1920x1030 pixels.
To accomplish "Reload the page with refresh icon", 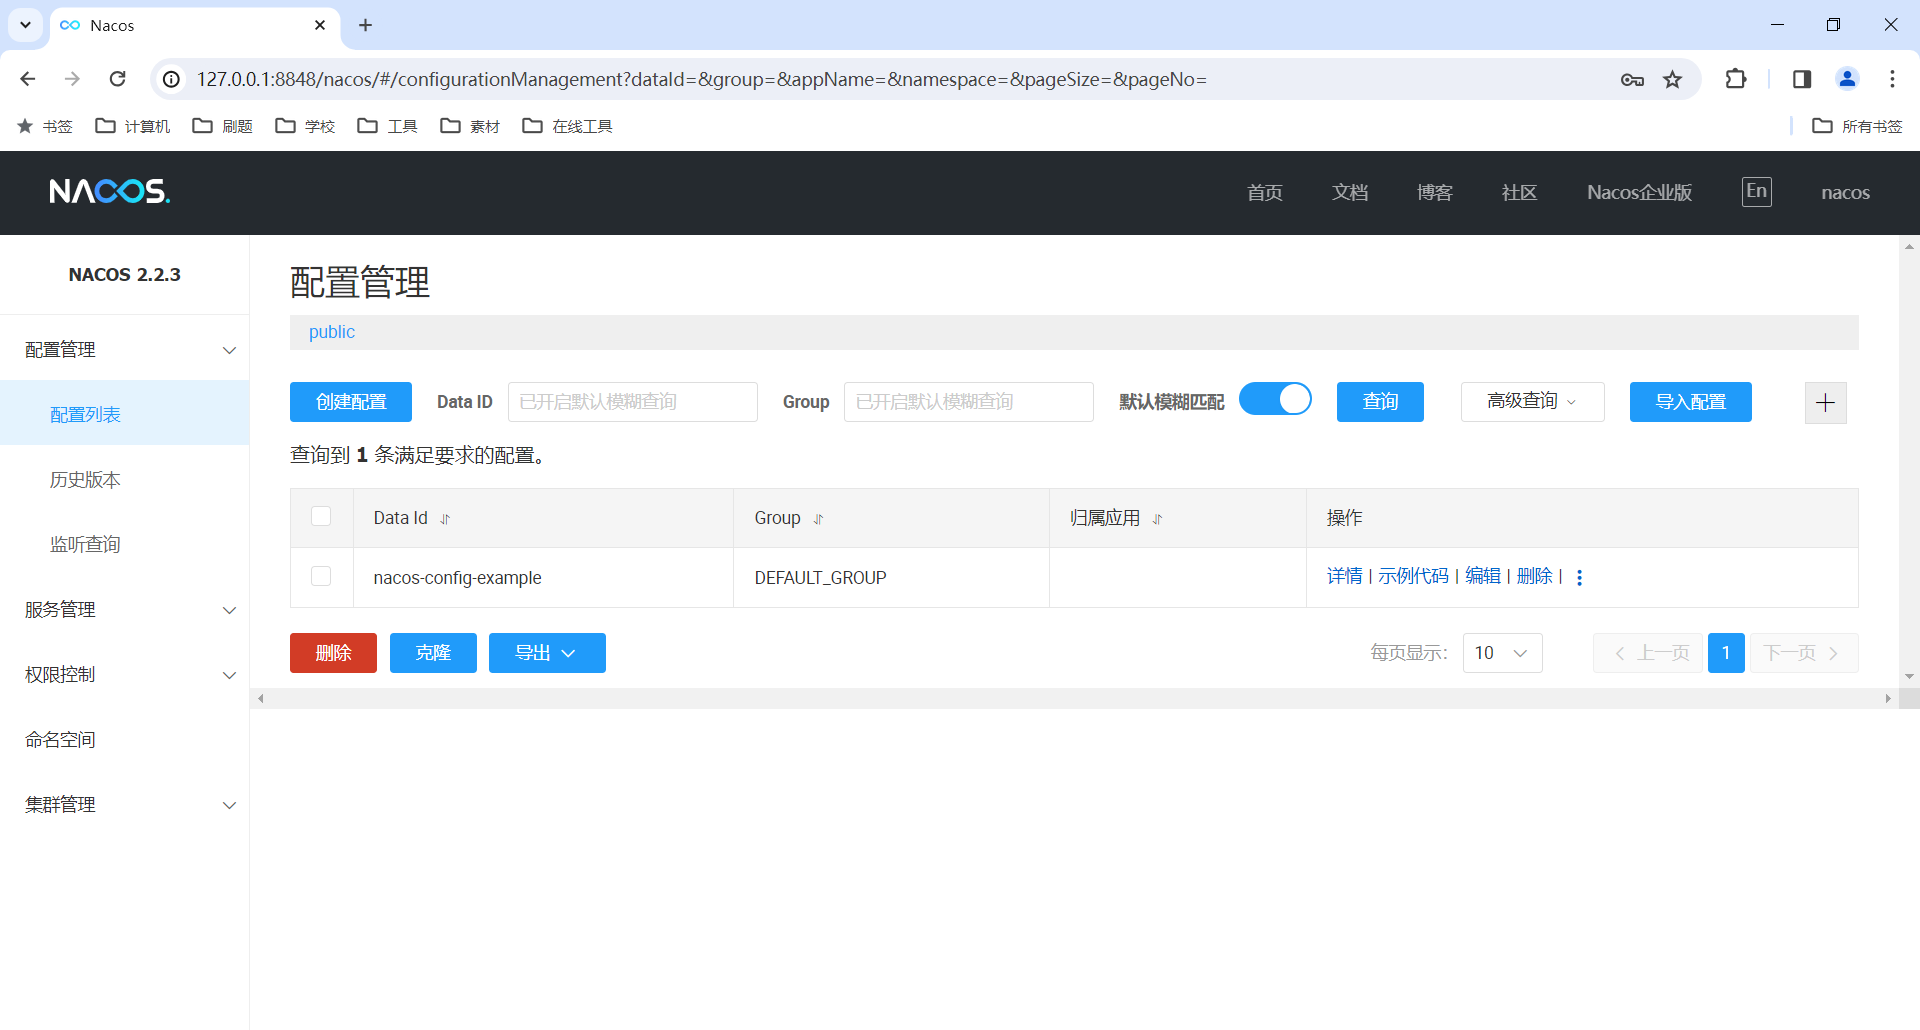I will tap(118, 79).
